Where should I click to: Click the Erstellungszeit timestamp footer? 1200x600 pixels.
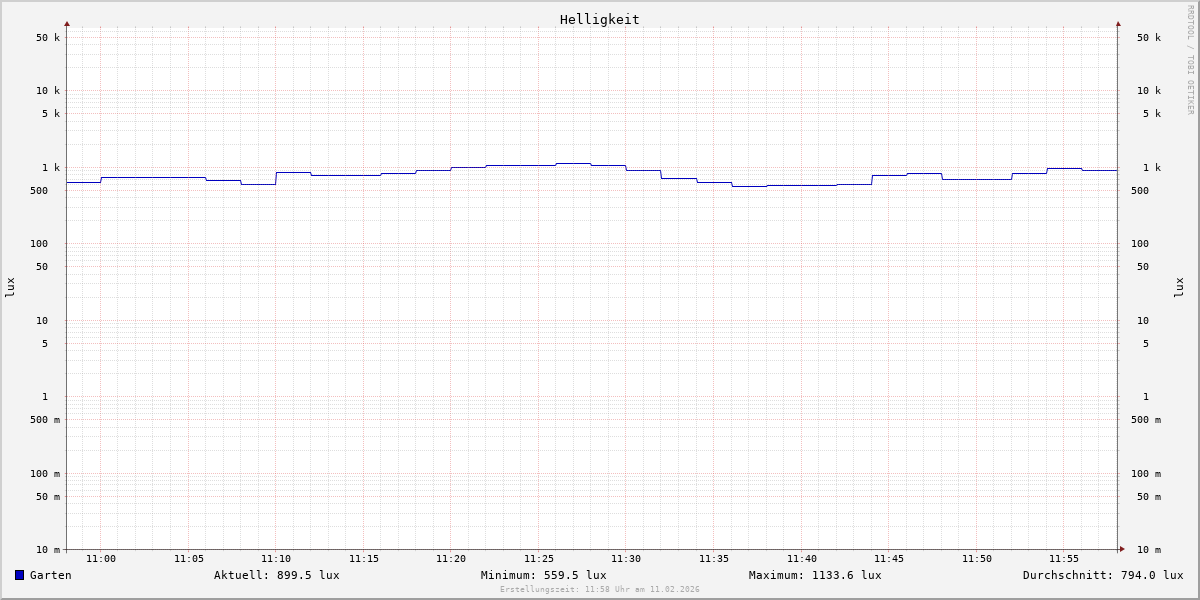599,590
